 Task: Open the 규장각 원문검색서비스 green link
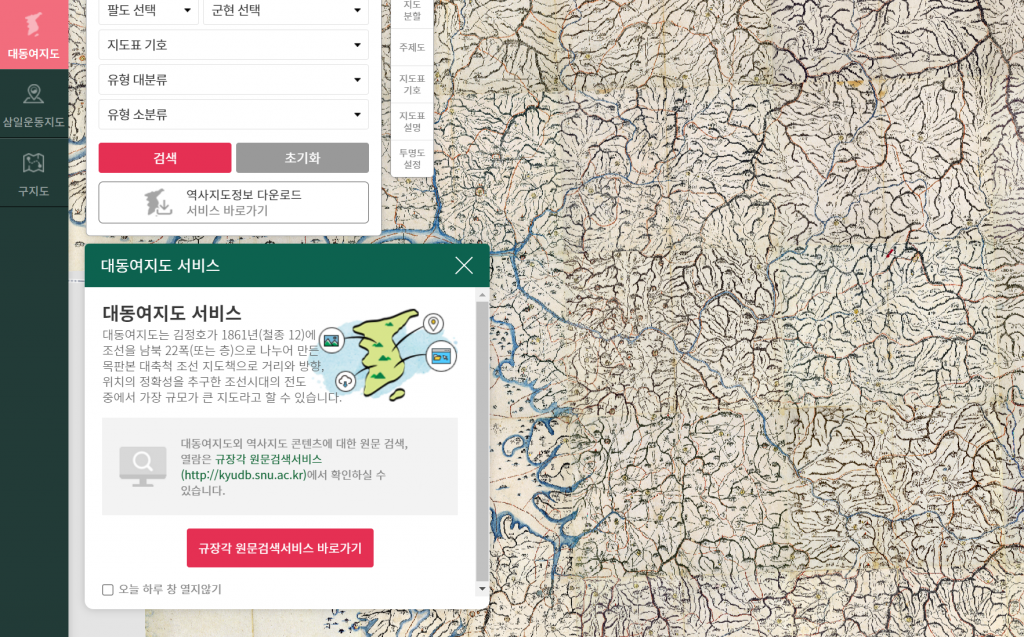(x=268, y=459)
